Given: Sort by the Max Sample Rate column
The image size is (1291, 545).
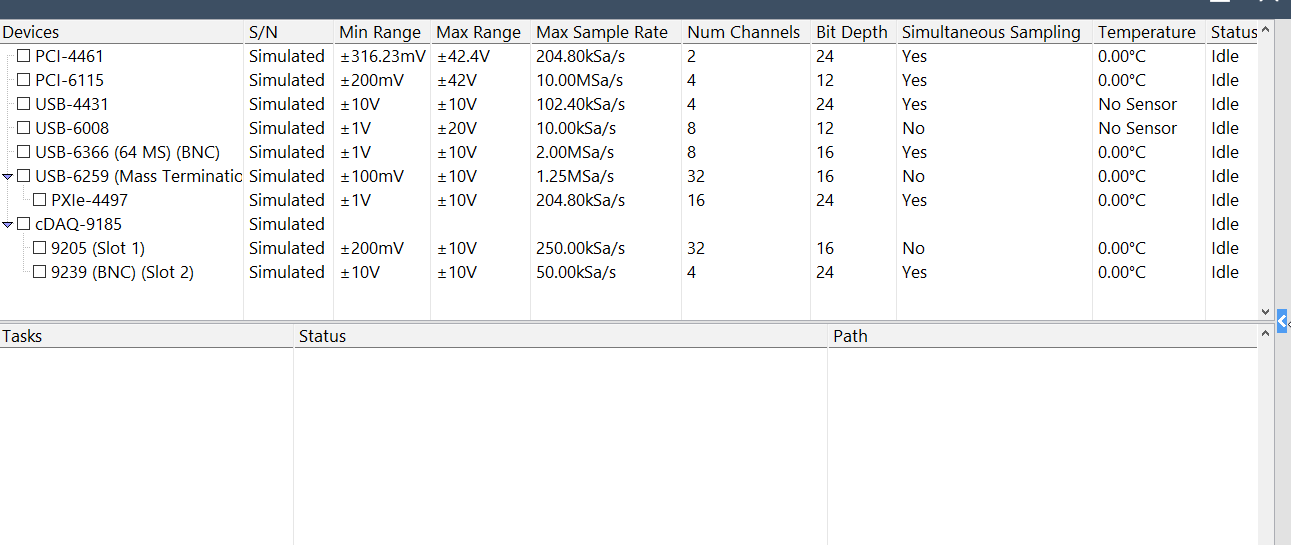Looking at the screenshot, I should (x=602, y=32).
